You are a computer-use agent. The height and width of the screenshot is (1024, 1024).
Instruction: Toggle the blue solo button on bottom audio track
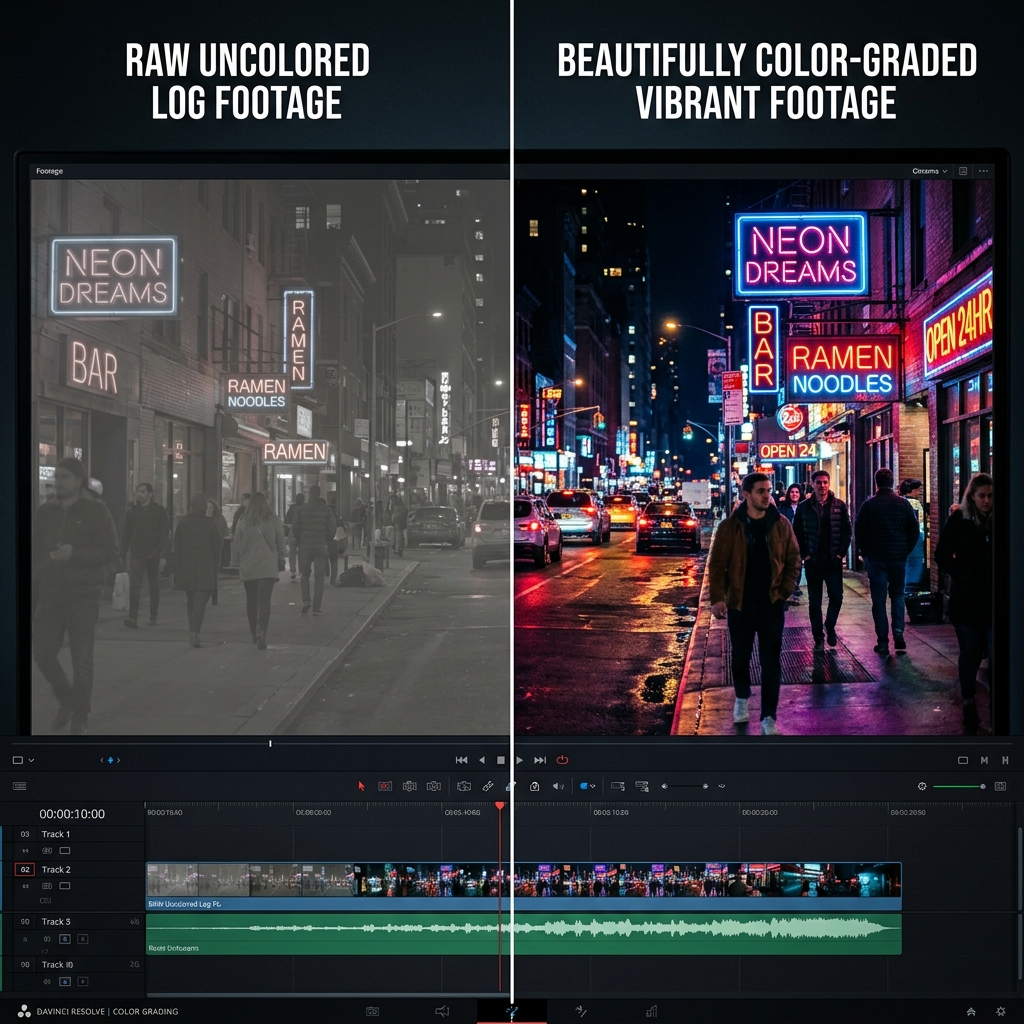(65, 981)
